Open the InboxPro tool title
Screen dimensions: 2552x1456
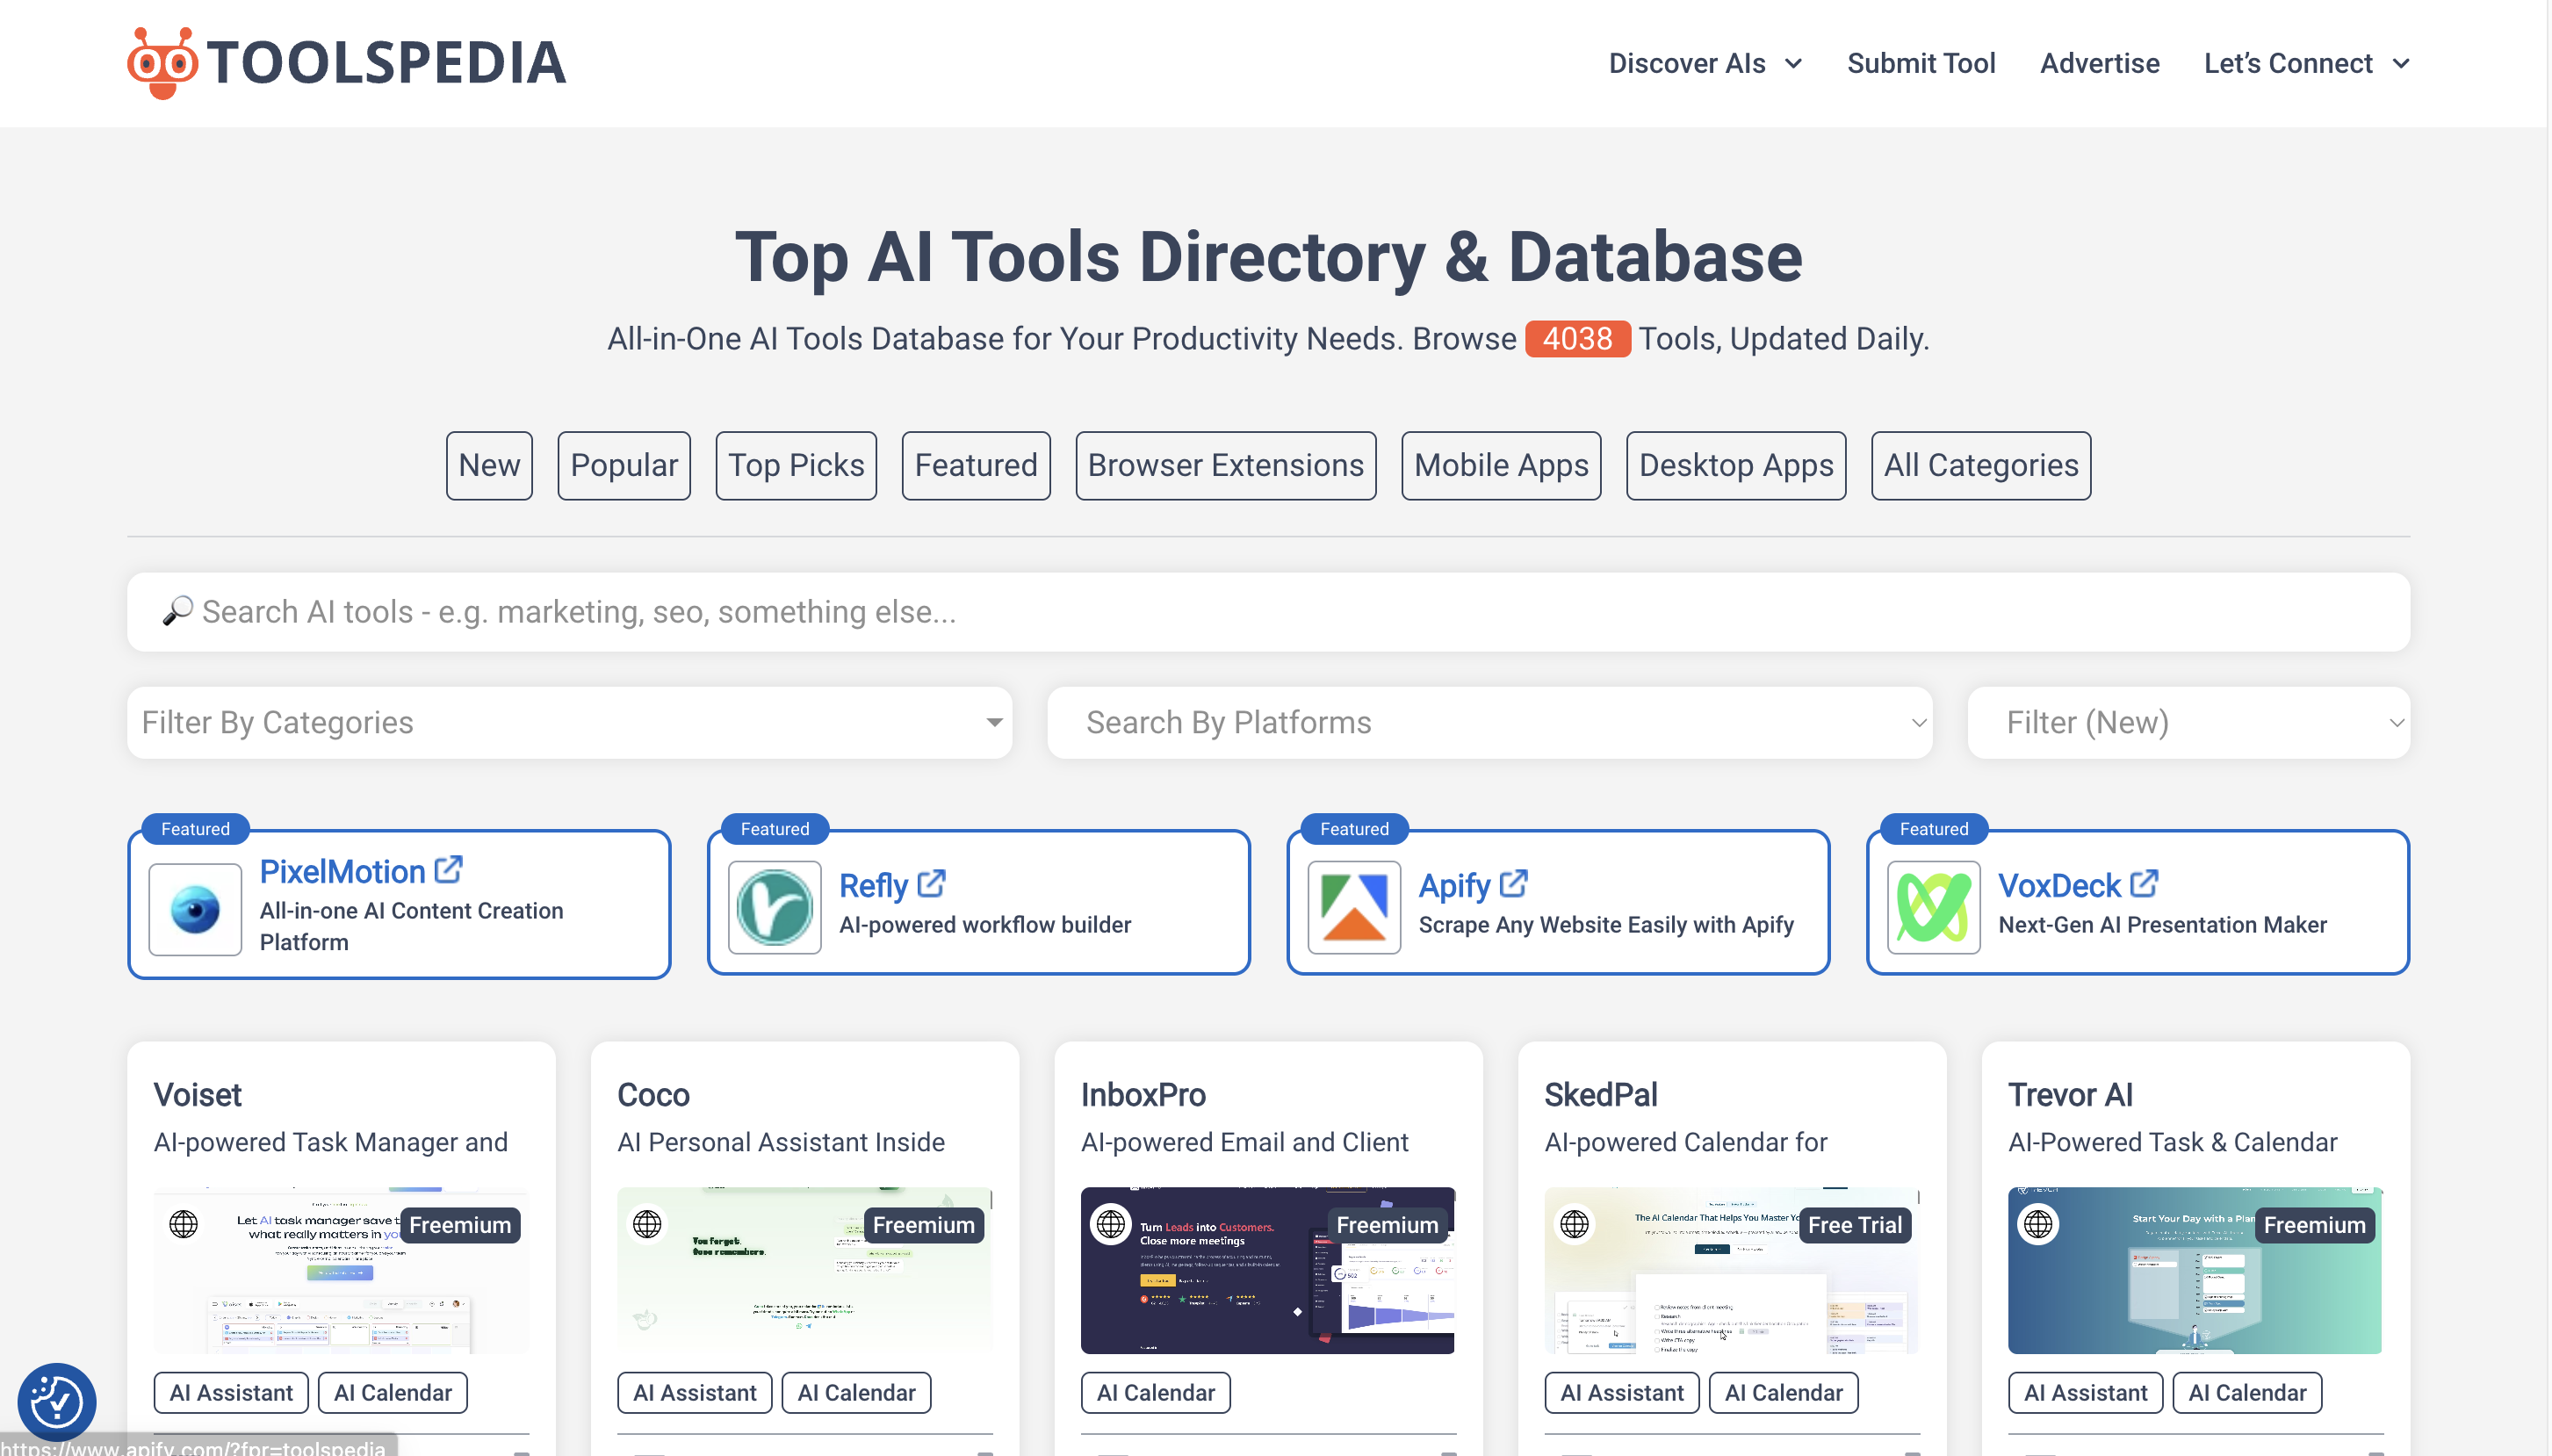pos(1143,1094)
